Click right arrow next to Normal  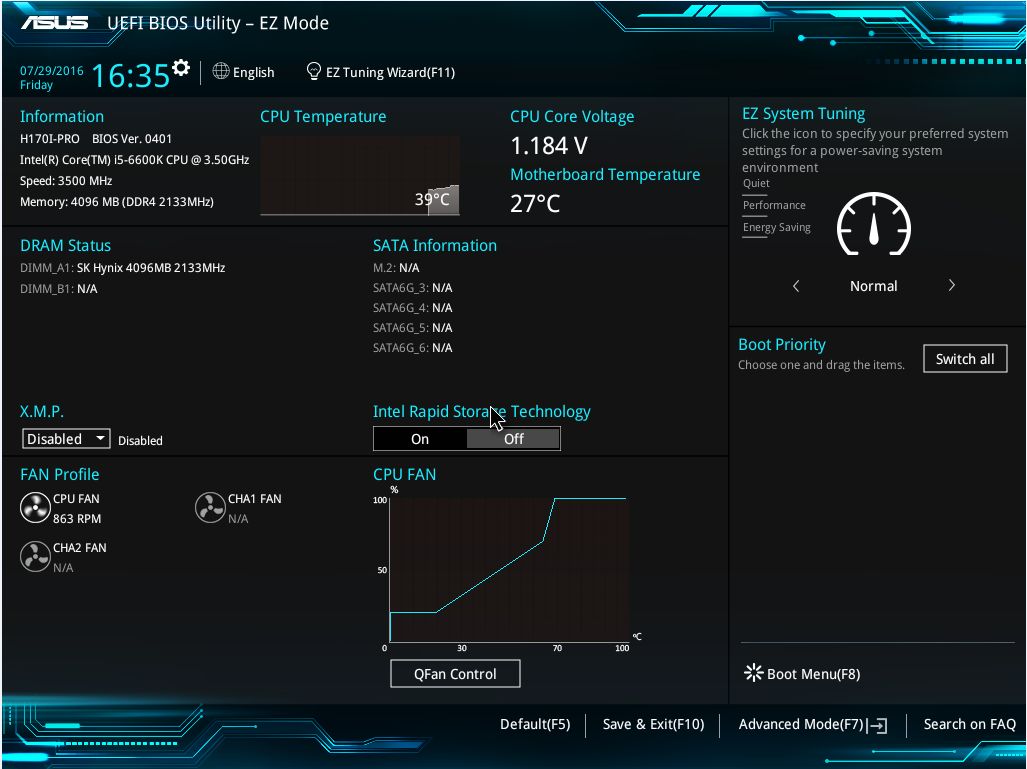[x=951, y=286]
